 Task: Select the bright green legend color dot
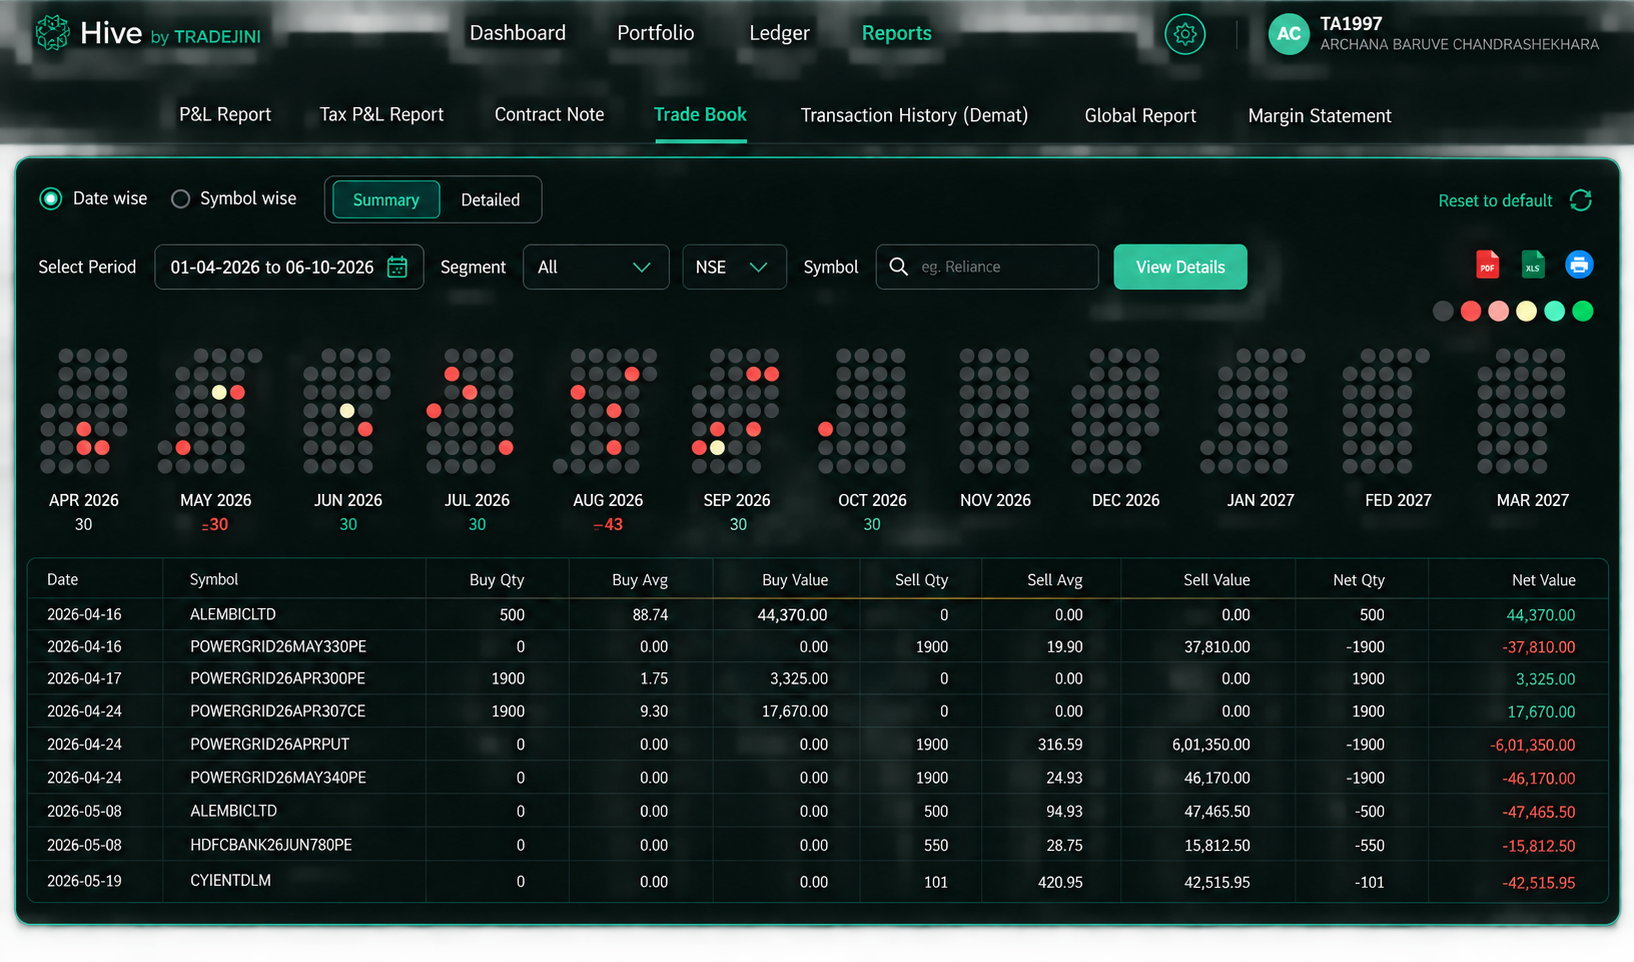[1582, 311]
